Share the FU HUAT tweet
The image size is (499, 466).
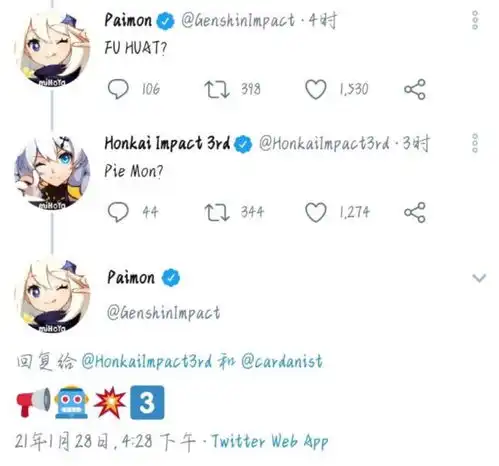tap(415, 89)
